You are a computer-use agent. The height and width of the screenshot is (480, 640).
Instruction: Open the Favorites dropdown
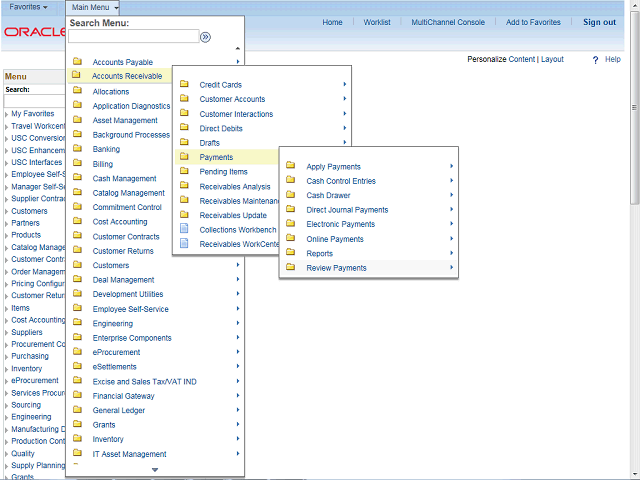tap(28, 7)
